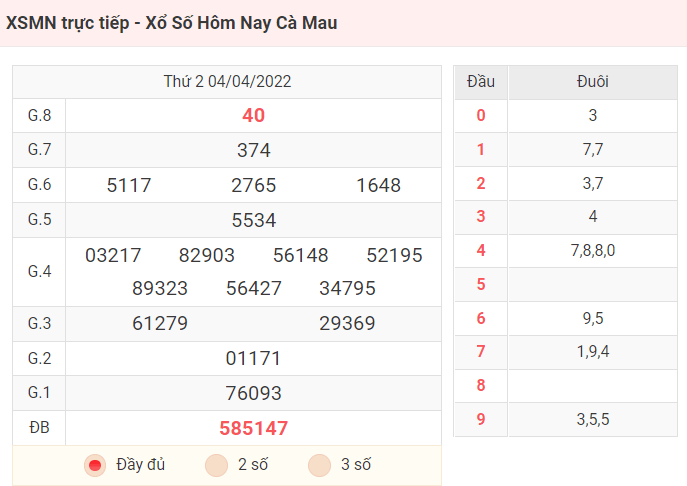Click the G.8 prize number 40
Viewport: 687px width, 486px height.
pos(253,116)
